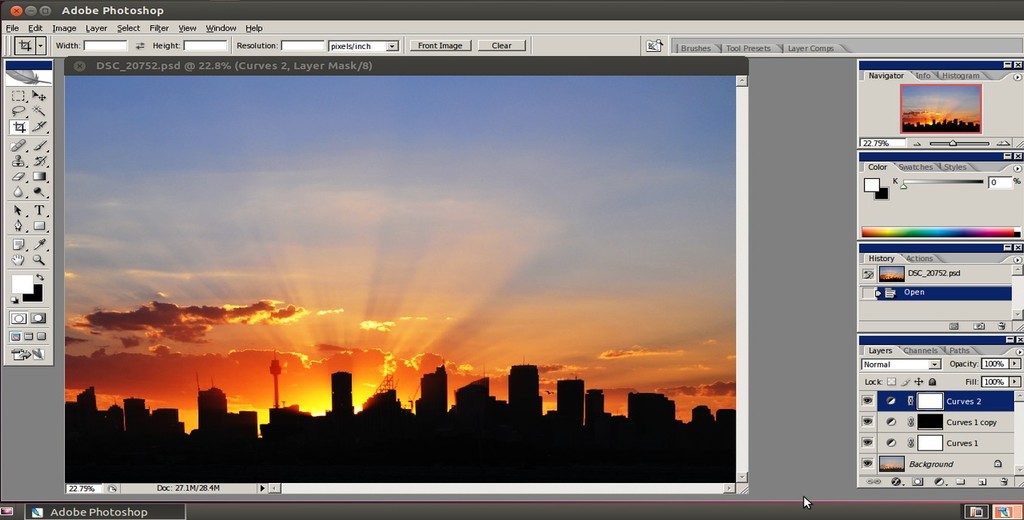Image resolution: width=1024 pixels, height=520 pixels.
Task: Select the Lasso tool
Action: coord(19,110)
